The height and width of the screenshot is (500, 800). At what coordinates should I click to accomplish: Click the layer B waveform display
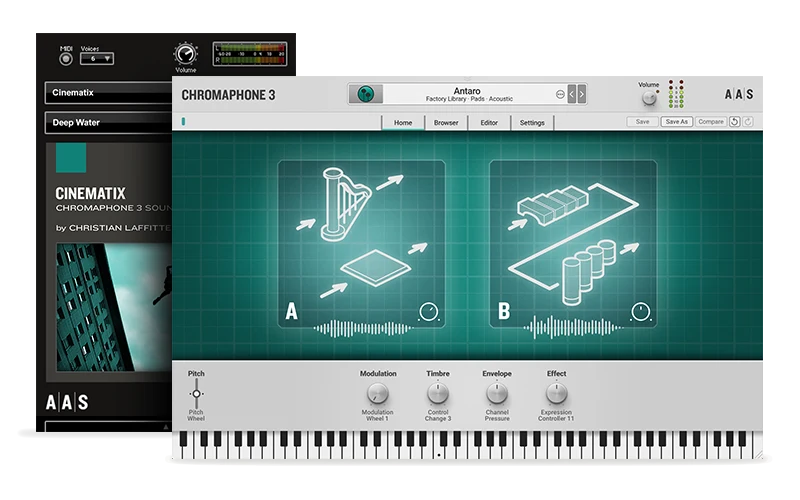tap(572, 328)
